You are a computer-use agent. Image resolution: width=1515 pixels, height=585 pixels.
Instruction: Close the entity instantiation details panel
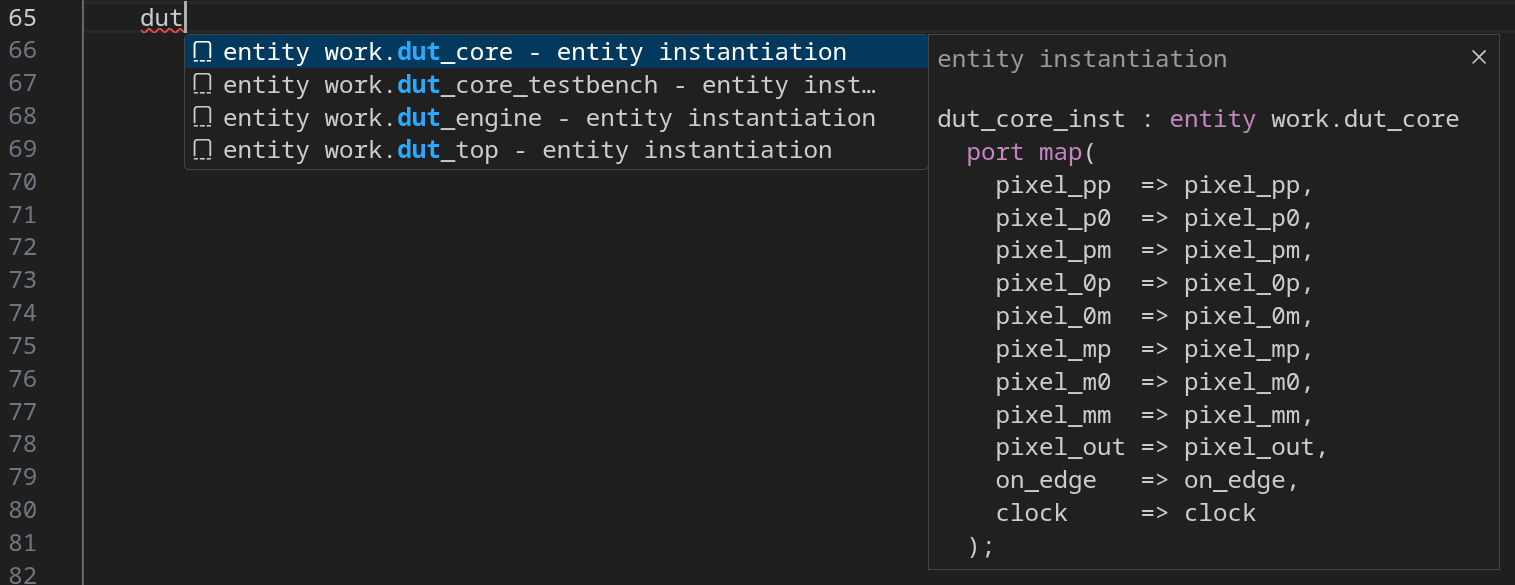coord(1479,58)
